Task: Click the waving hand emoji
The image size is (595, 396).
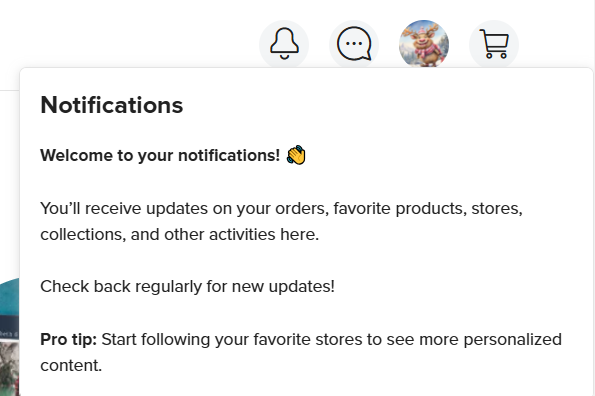Action: (x=296, y=155)
